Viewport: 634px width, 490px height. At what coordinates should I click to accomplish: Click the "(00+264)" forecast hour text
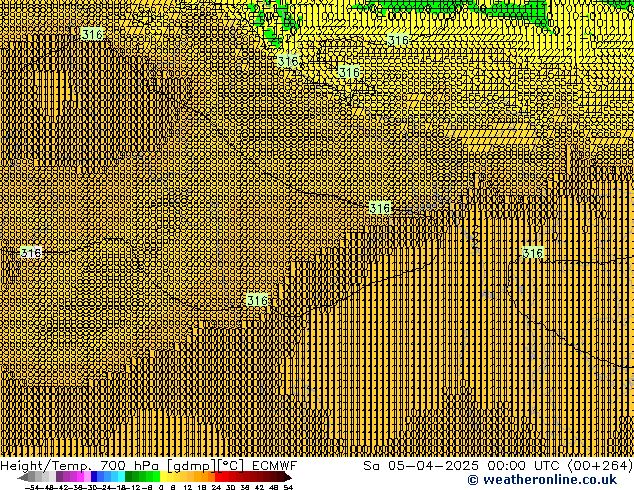600,466
